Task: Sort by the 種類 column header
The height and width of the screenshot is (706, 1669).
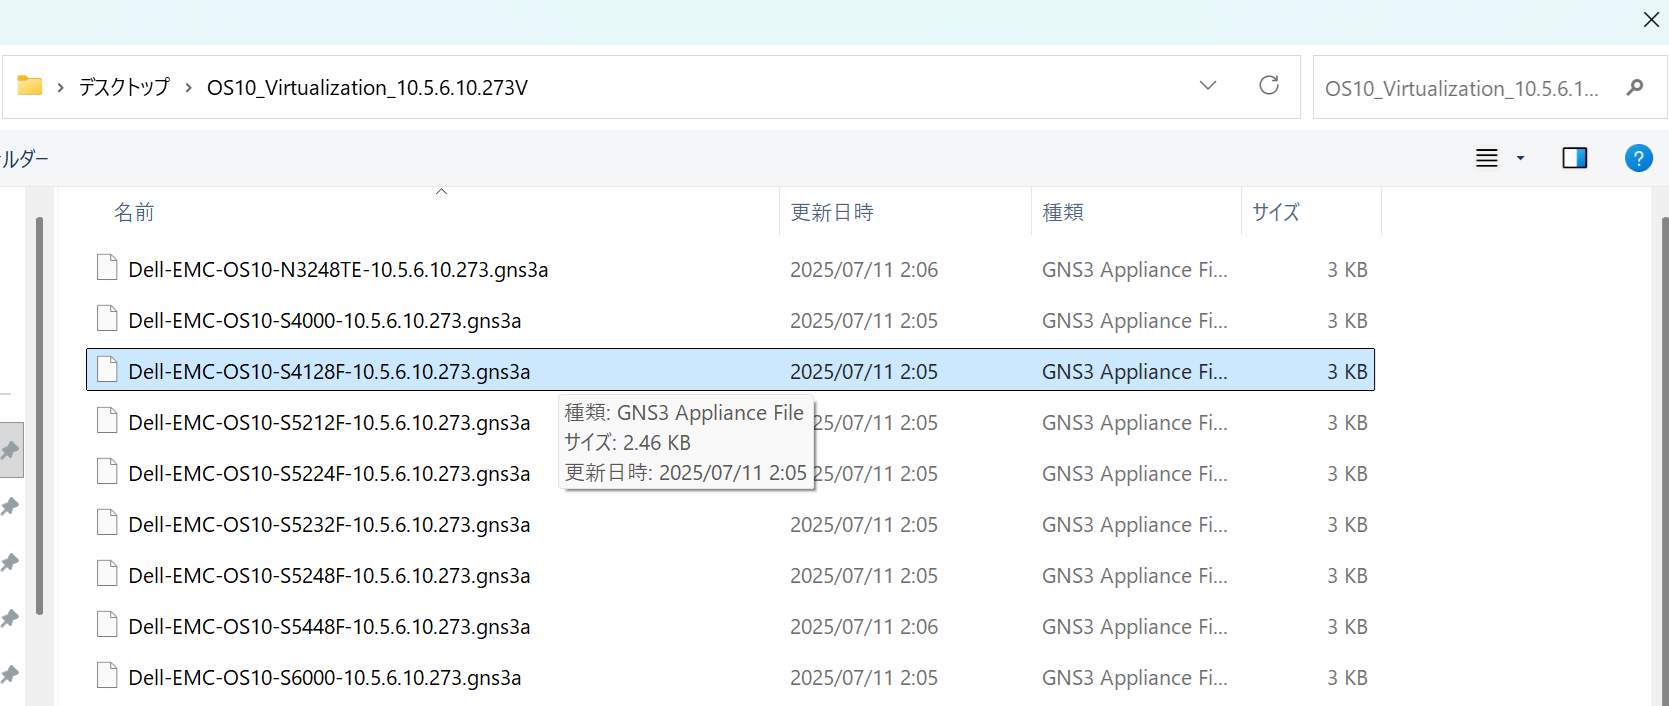Action: coord(1063,212)
